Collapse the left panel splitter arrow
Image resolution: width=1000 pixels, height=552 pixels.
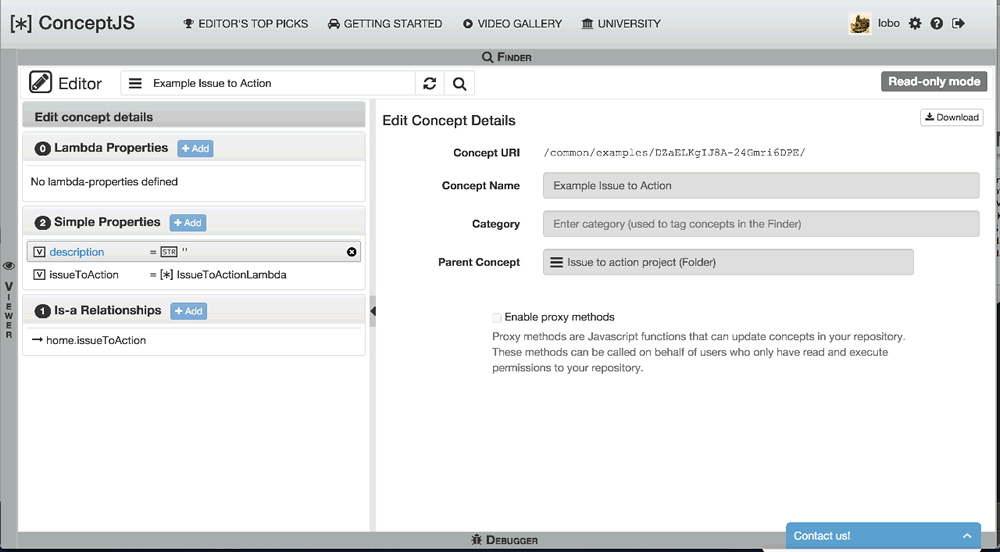(x=373, y=311)
